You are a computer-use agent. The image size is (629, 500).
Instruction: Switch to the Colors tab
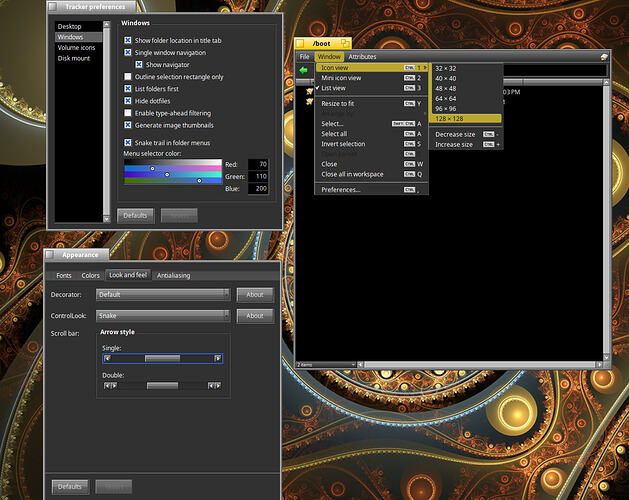point(90,275)
